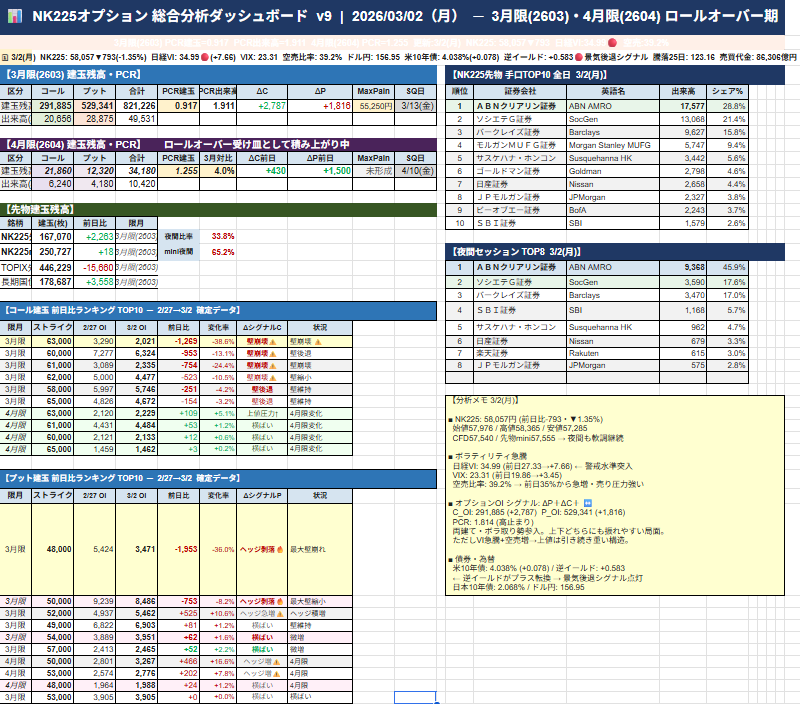Click the 4月限(2604) rollover section header
This screenshot has width=800, height=704.
pyautogui.click(x=218, y=144)
